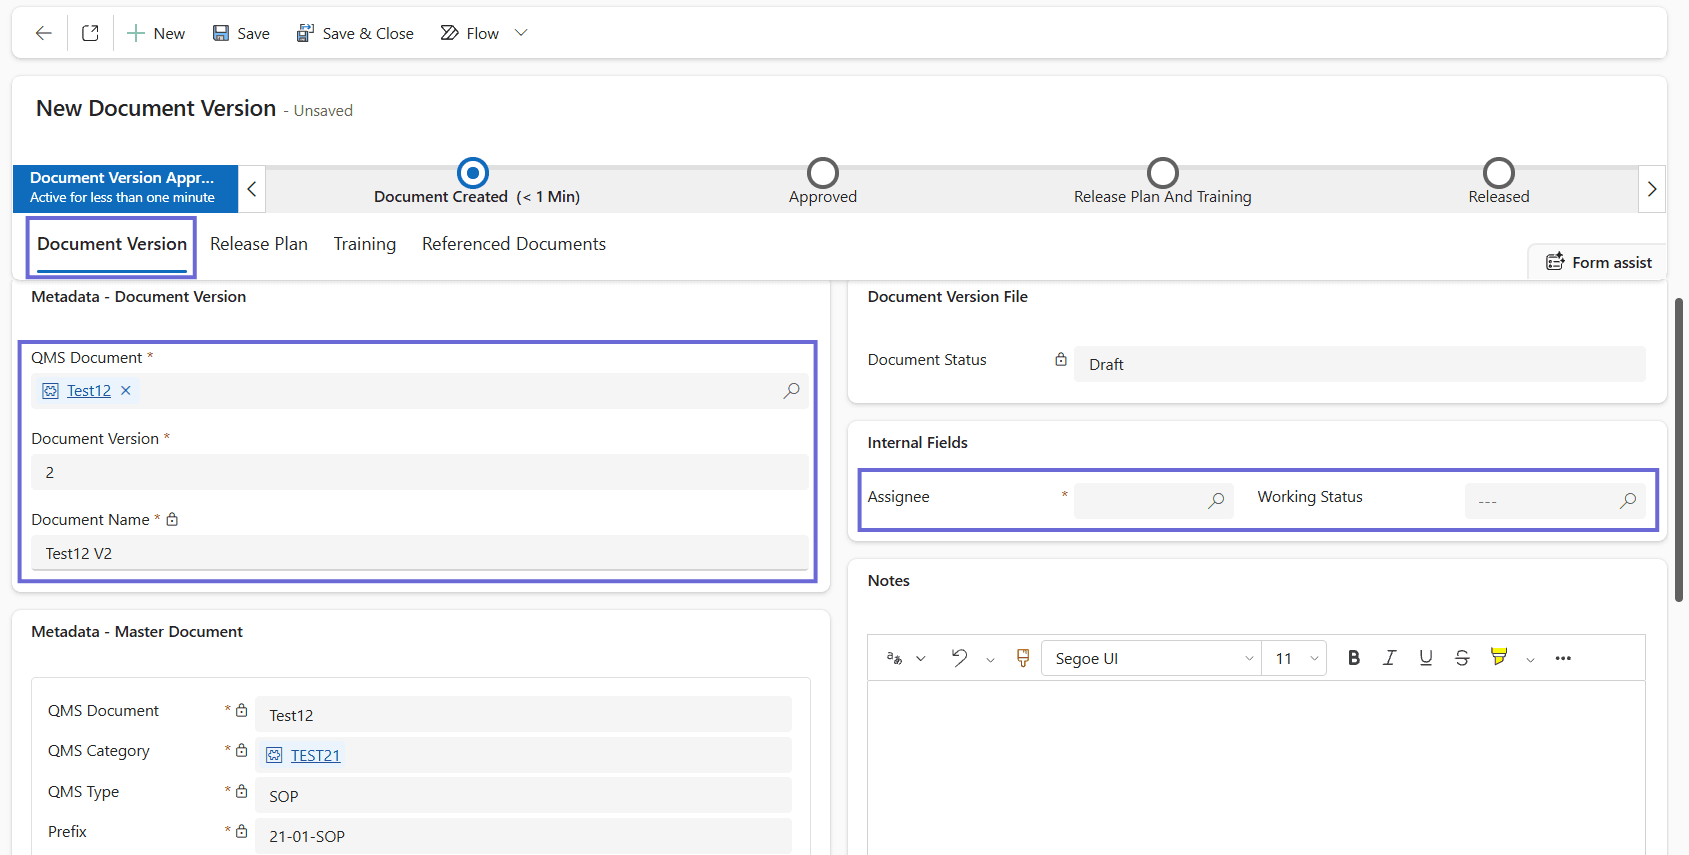This screenshot has width=1689, height=855.
Task: Undo last edit in Notes
Action: tap(959, 658)
